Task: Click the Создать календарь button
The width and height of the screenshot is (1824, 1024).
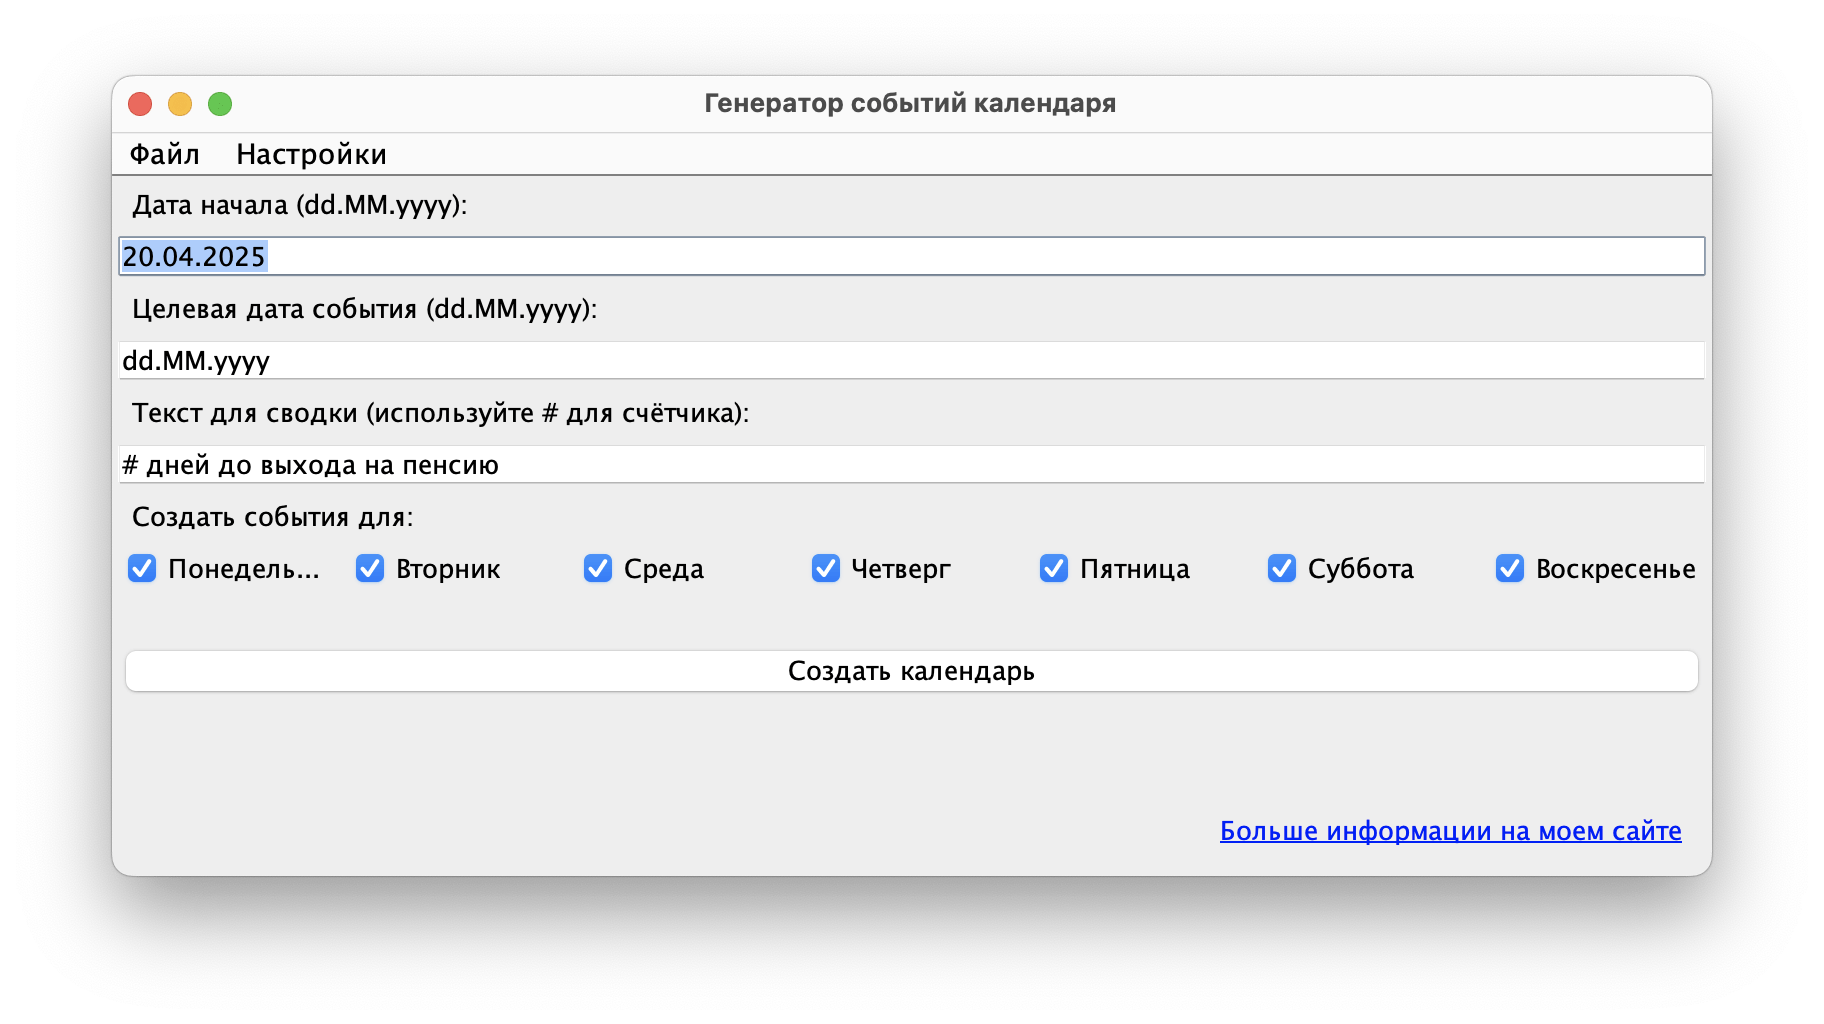Action: tap(911, 671)
